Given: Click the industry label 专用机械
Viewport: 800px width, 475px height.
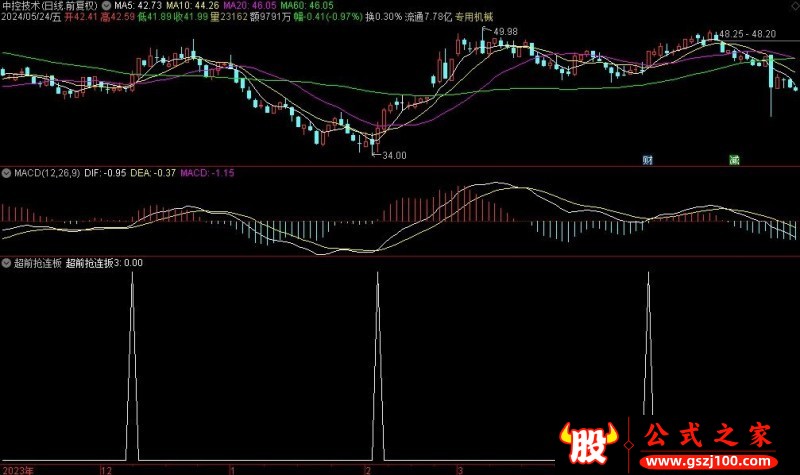Looking at the screenshot, I should click(474, 17).
